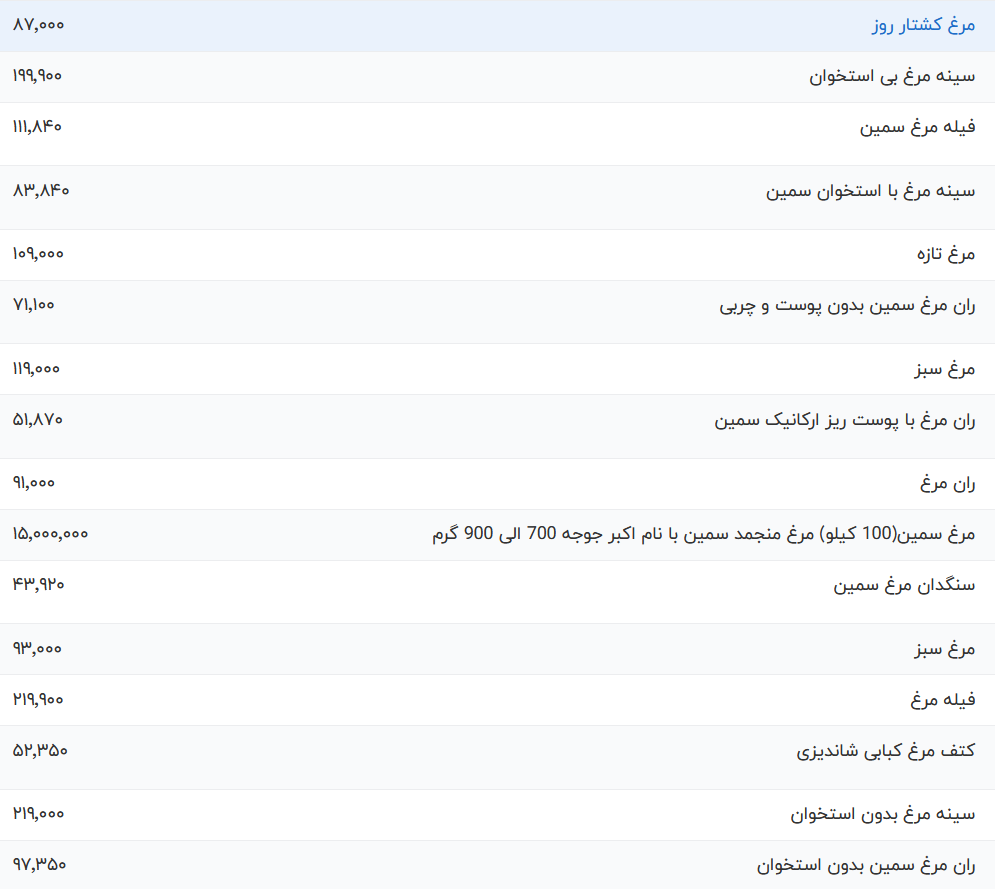Select the product name 'مرغ تازه'

(x=946, y=254)
